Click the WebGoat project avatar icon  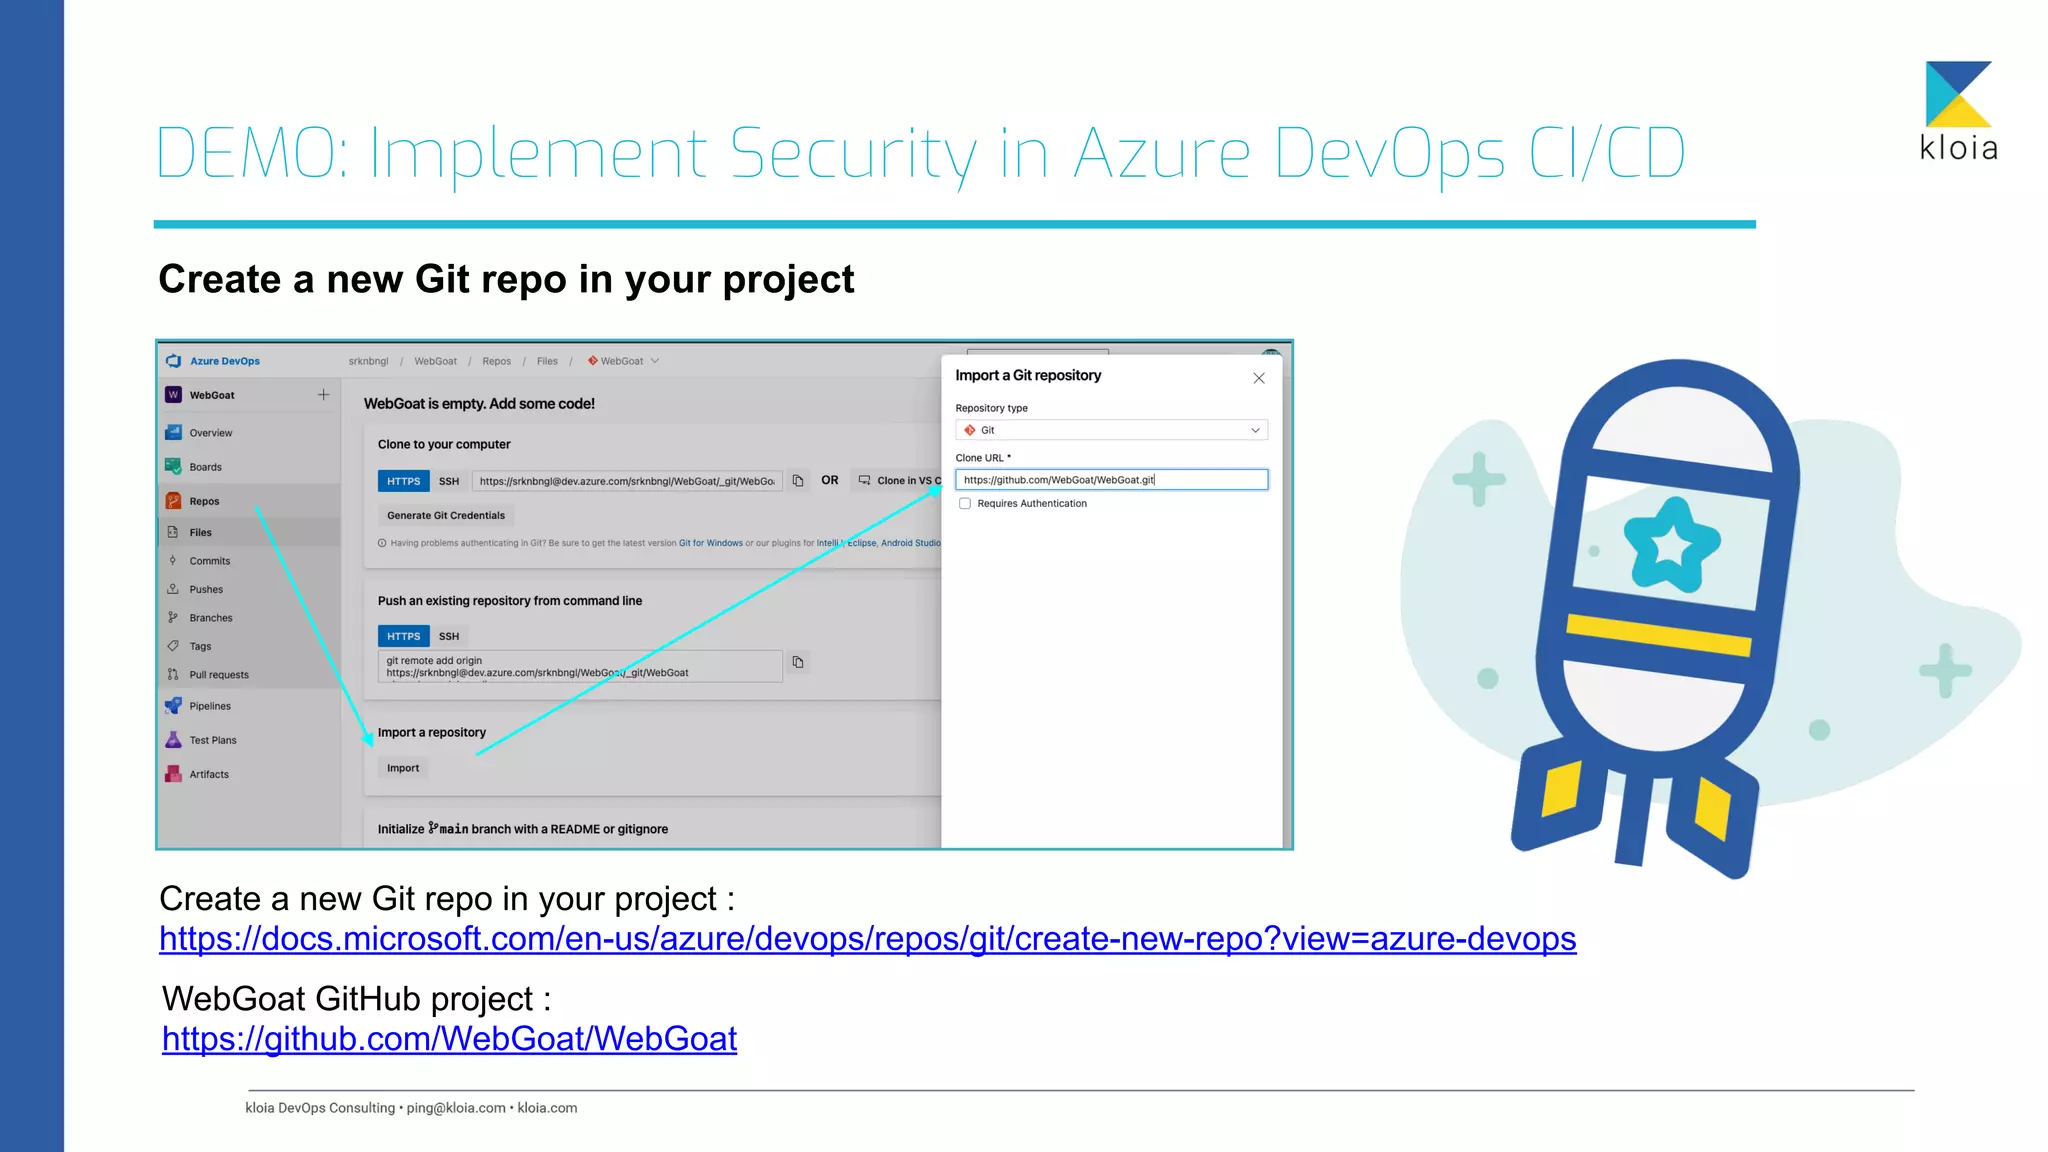pyautogui.click(x=173, y=395)
